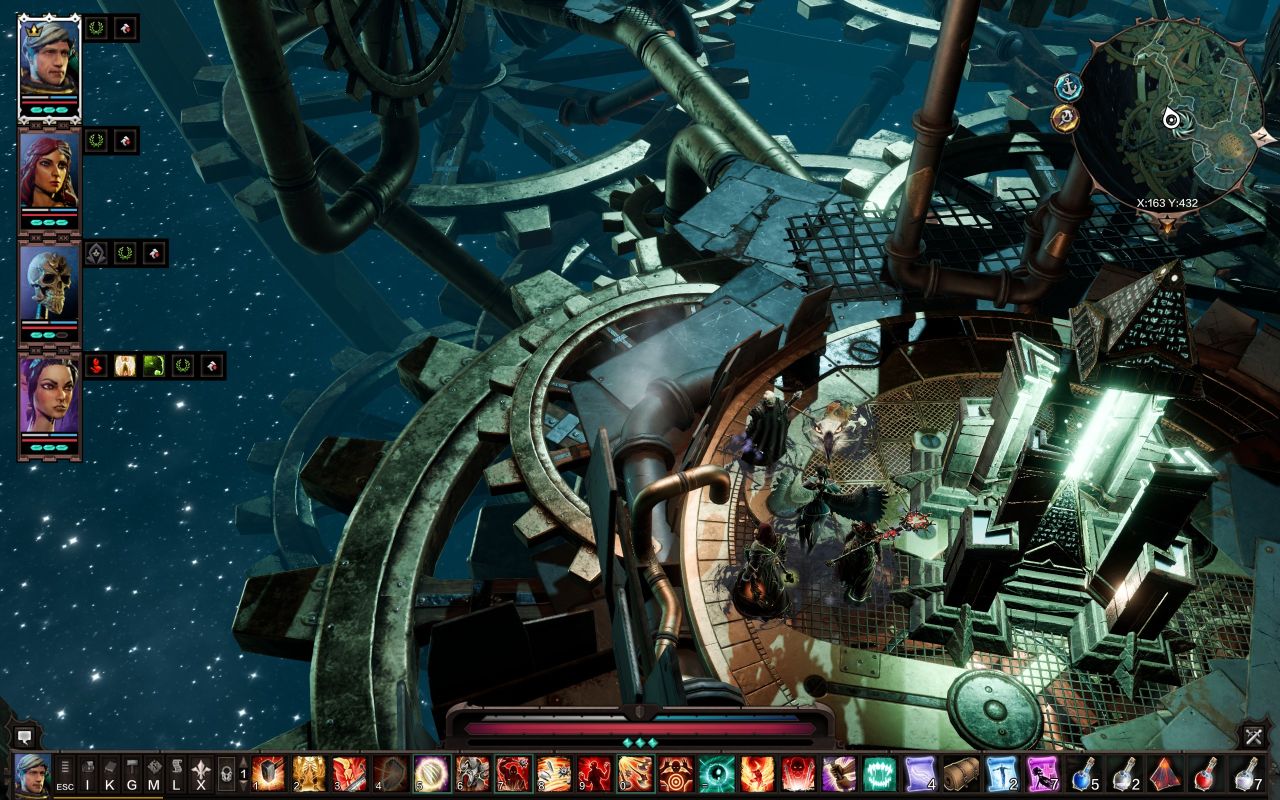
Task: Use the purple fist skill
Action: (x=840, y=774)
